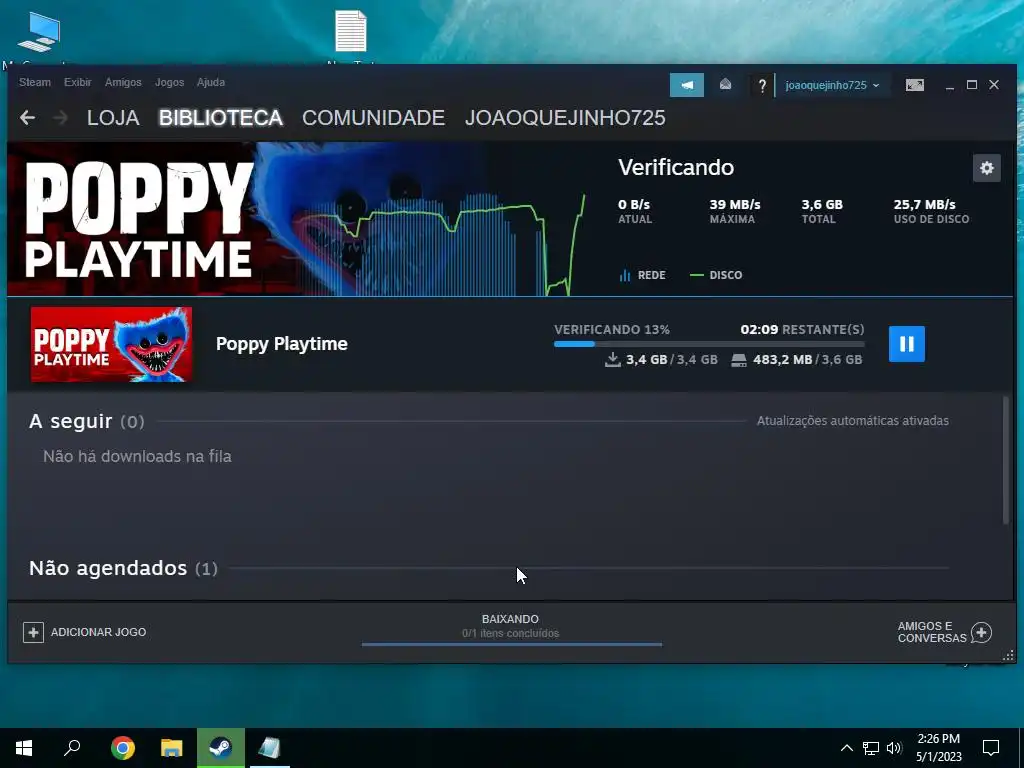The image size is (1024, 768).
Task: Click the download size icon beside 3,4 GB
Action: point(613,359)
